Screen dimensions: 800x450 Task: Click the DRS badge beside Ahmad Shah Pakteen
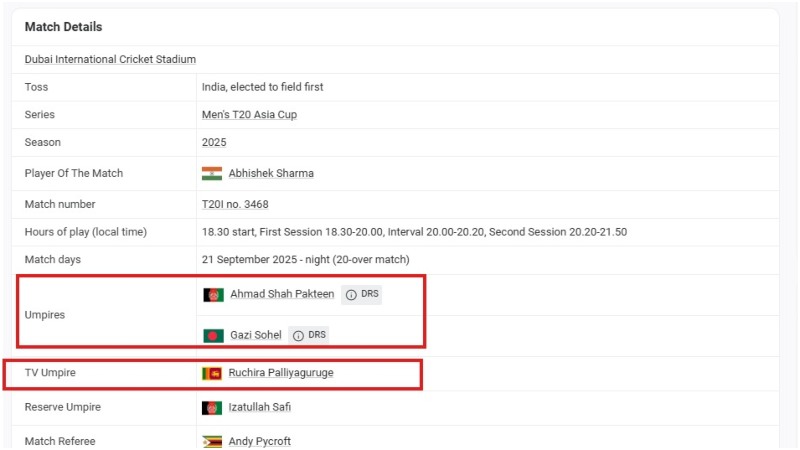tap(370, 295)
